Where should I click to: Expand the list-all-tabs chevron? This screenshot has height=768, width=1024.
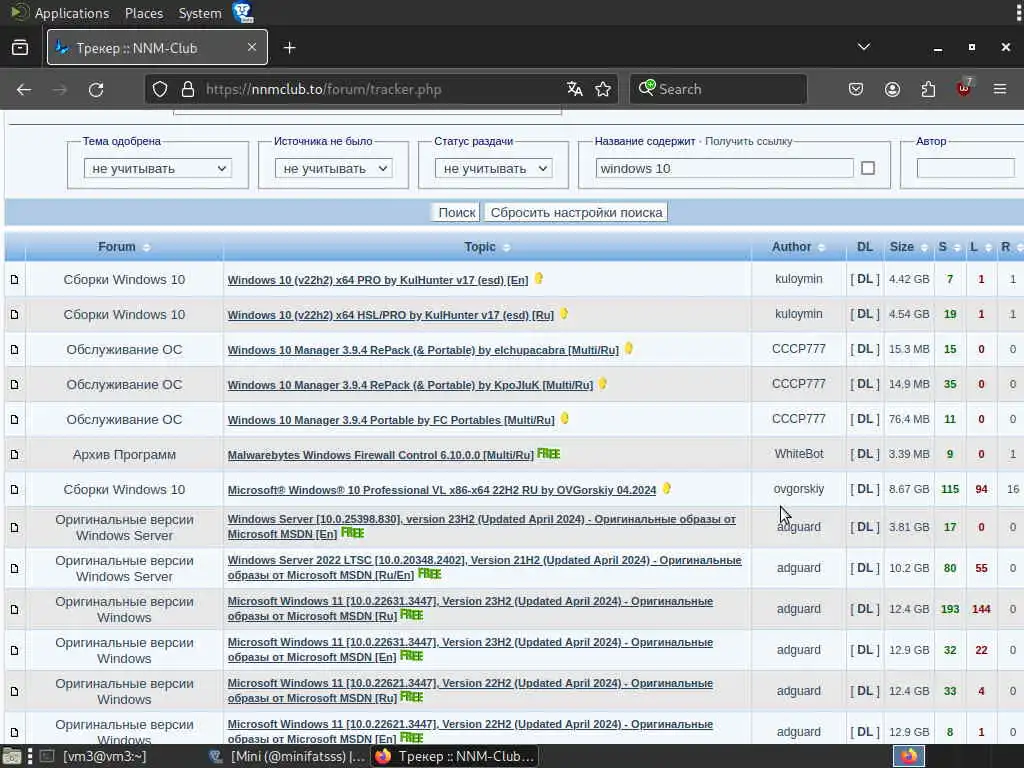(863, 47)
